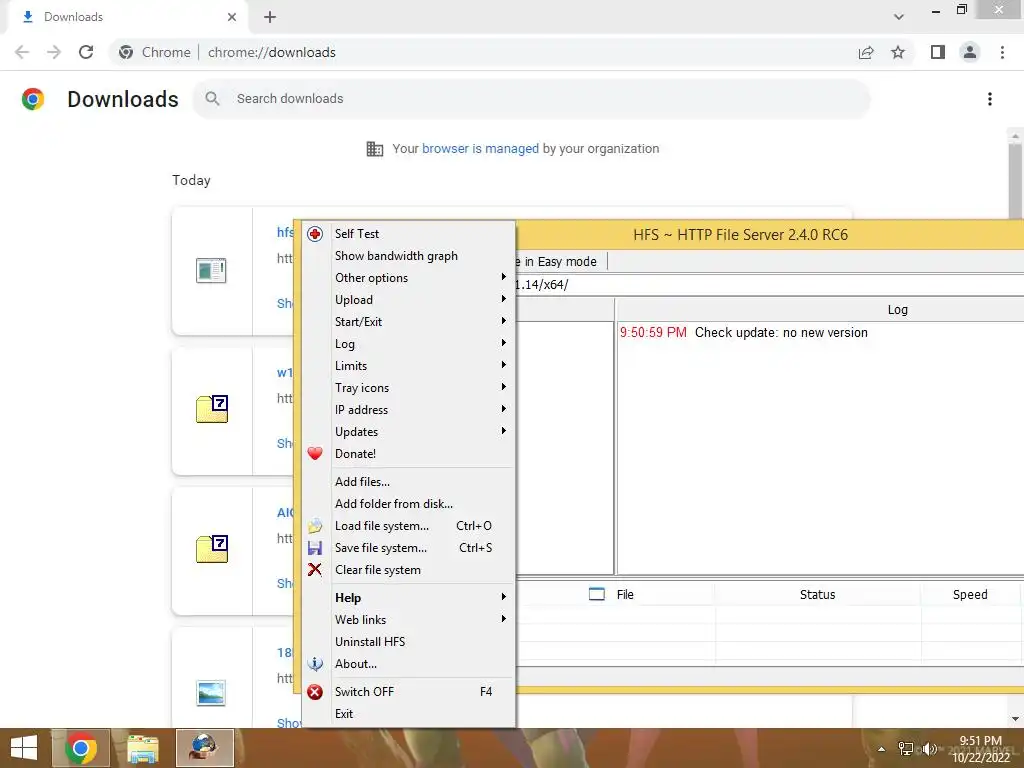Click the image file thumbnail of last download
Screen dimensions: 1024x768
click(211, 693)
